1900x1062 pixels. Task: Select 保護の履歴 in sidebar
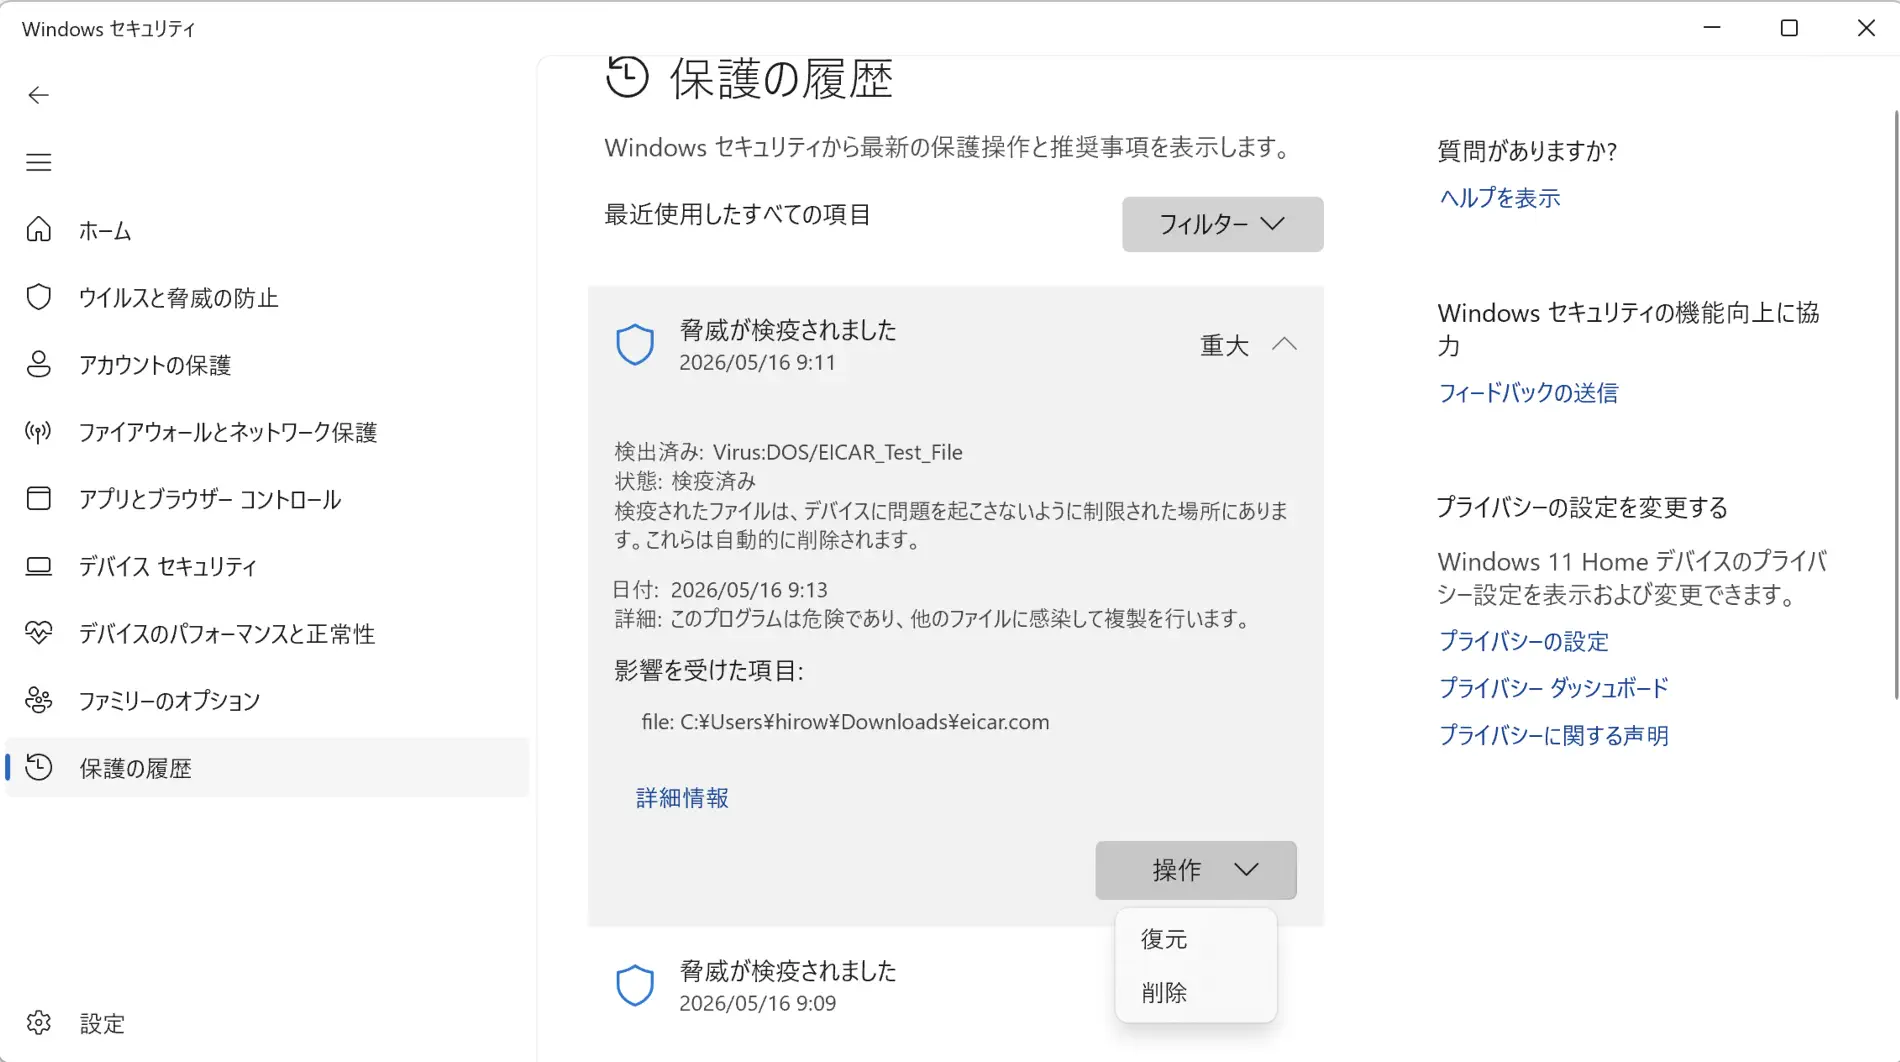[267, 767]
